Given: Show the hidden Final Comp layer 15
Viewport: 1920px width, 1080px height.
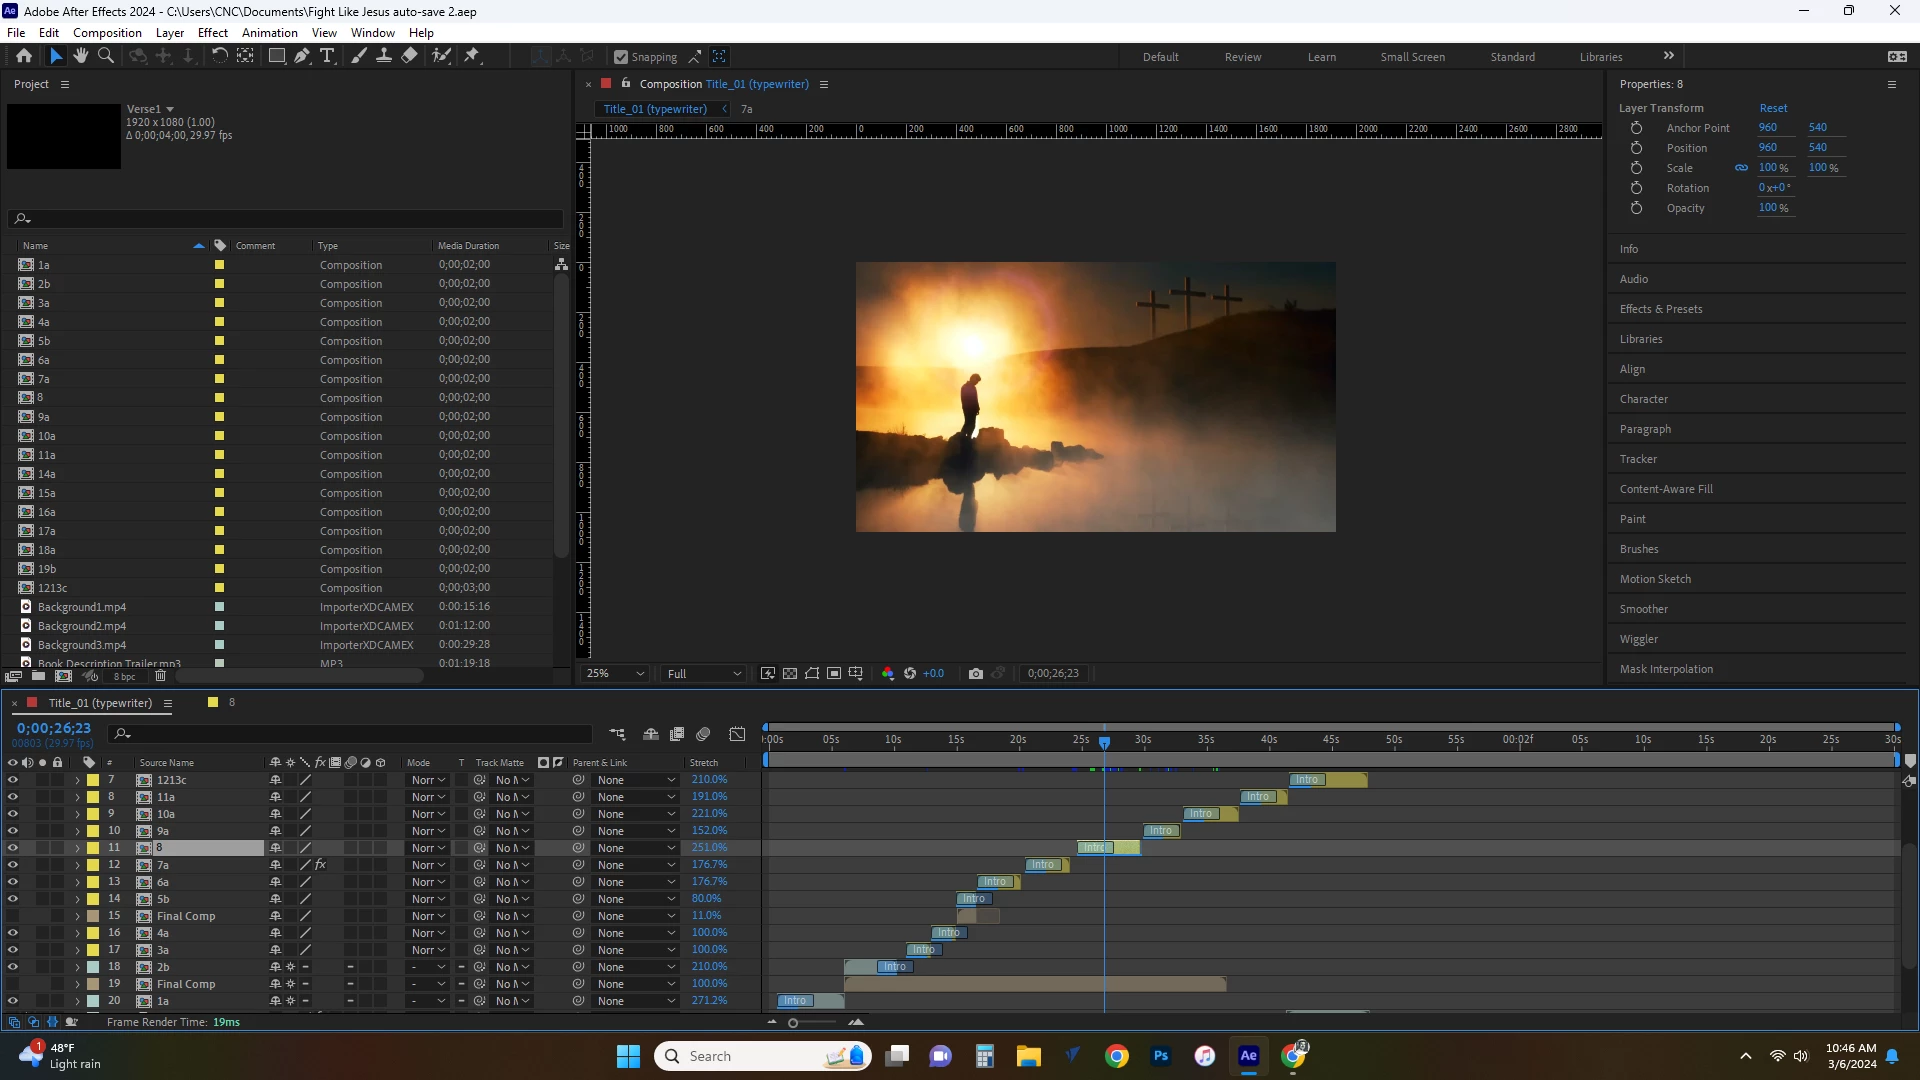Looking at the screenshot, I should pos(13,916).
